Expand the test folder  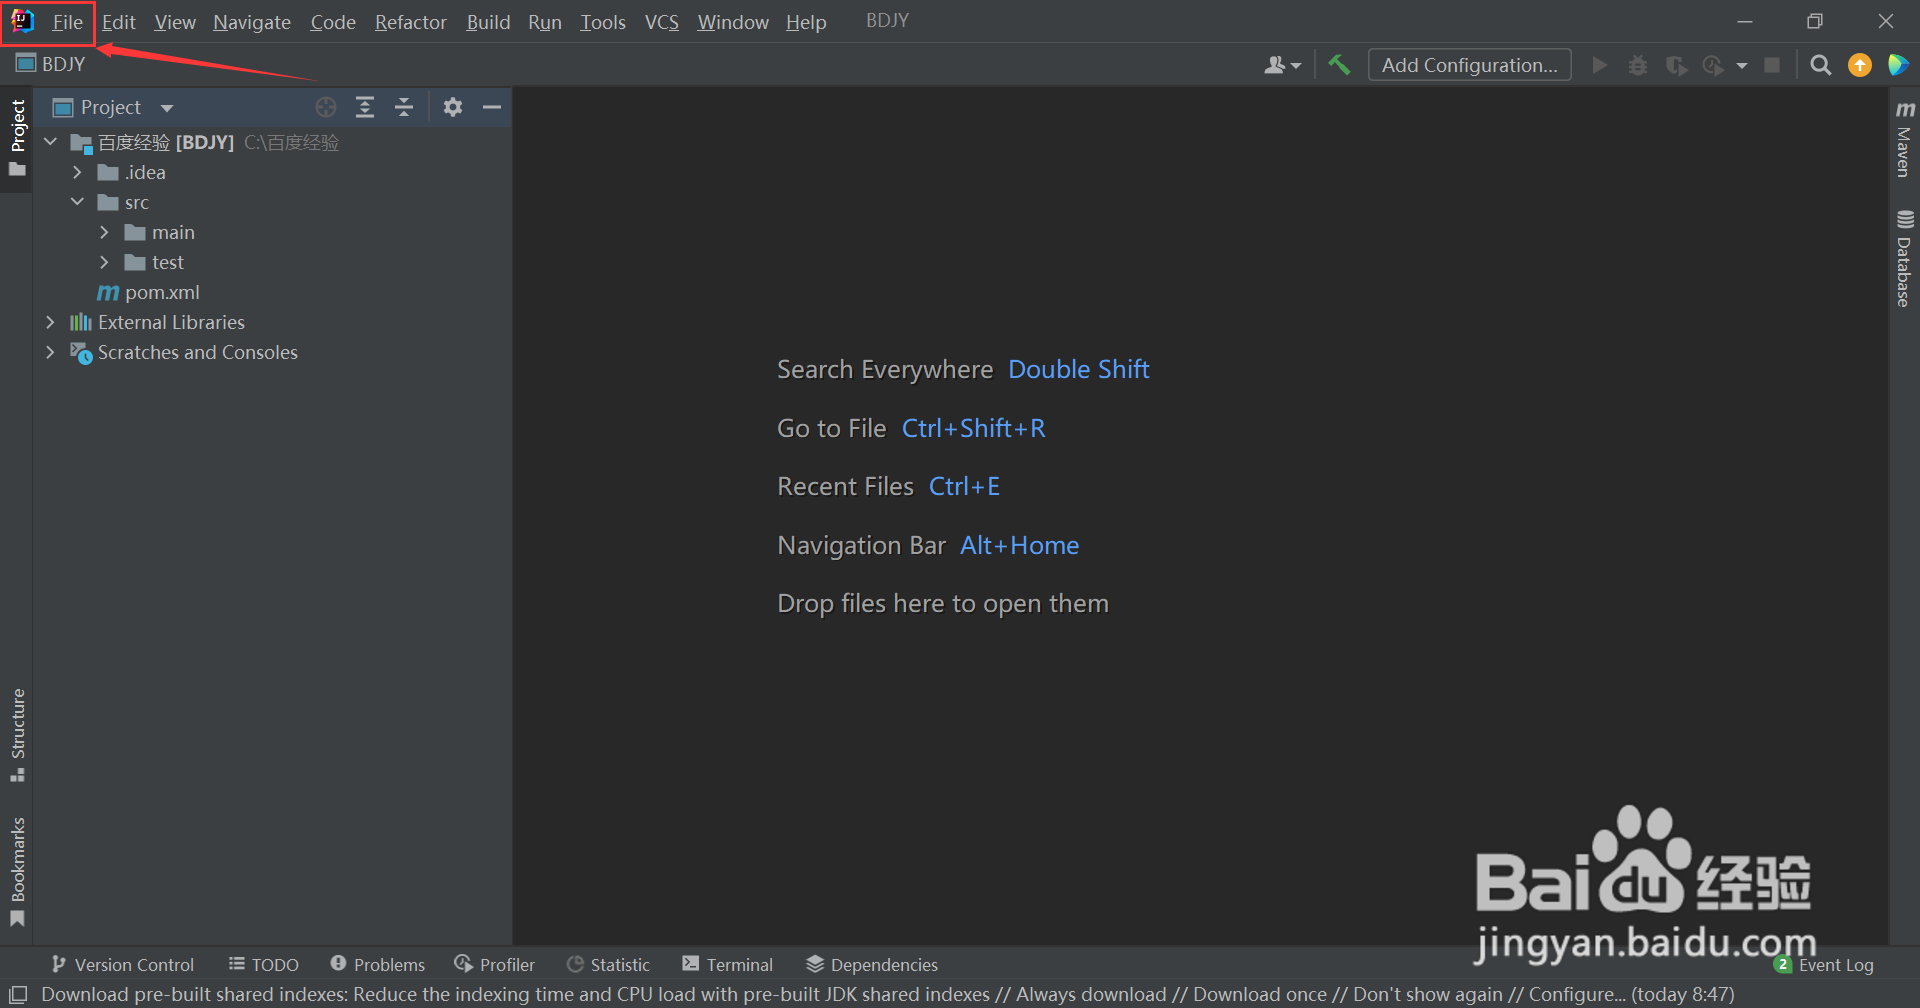click(105, 262)
